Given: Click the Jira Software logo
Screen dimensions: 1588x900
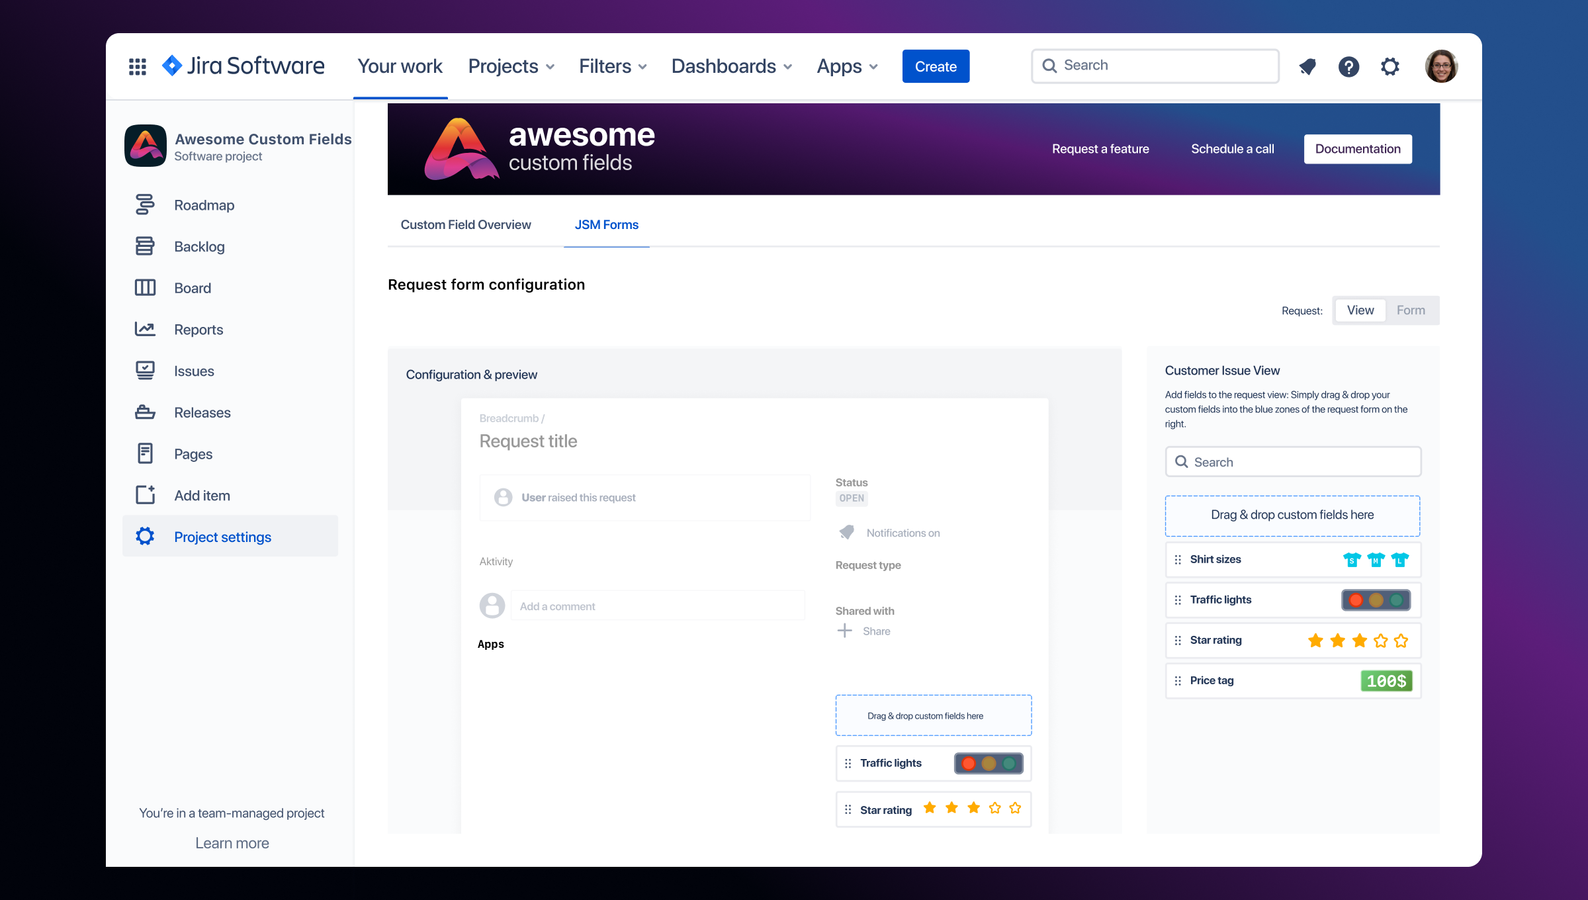Looking at the screenshot, I should [243, 66].
